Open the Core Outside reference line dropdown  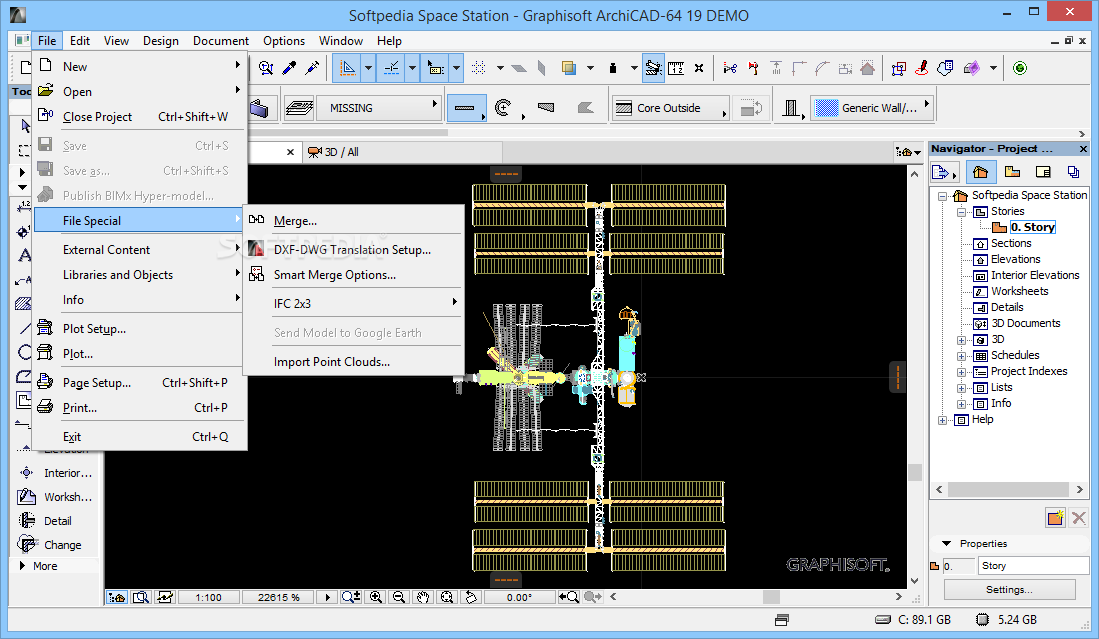pos(670,108)
